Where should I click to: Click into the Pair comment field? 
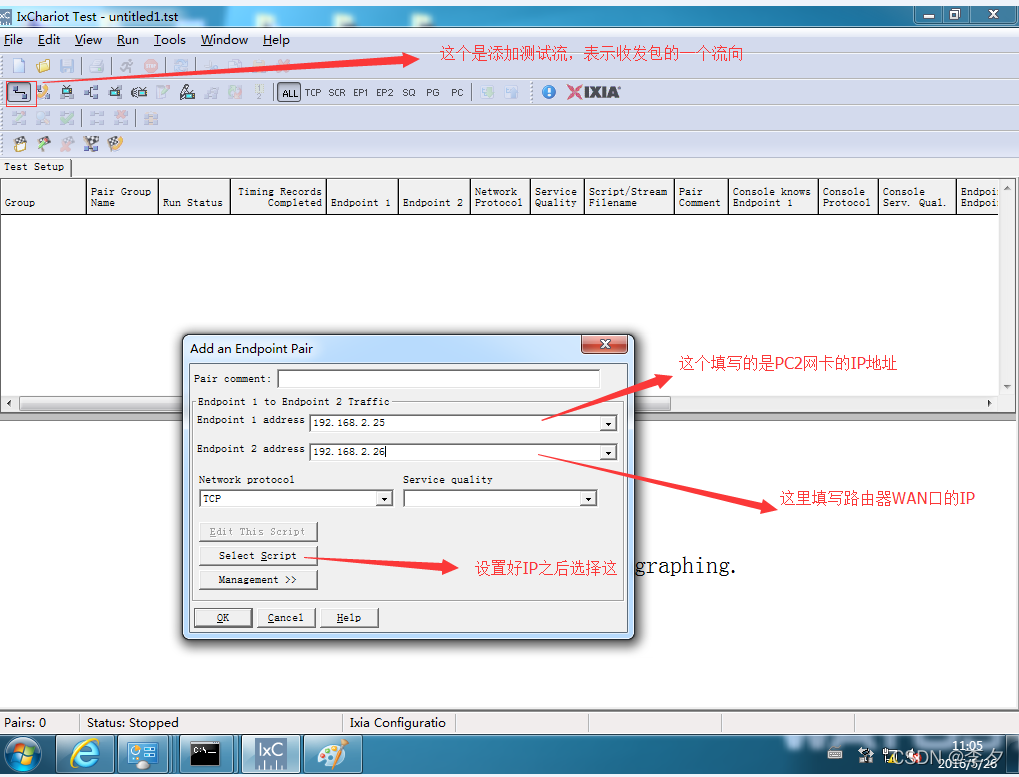click(439, 379)
